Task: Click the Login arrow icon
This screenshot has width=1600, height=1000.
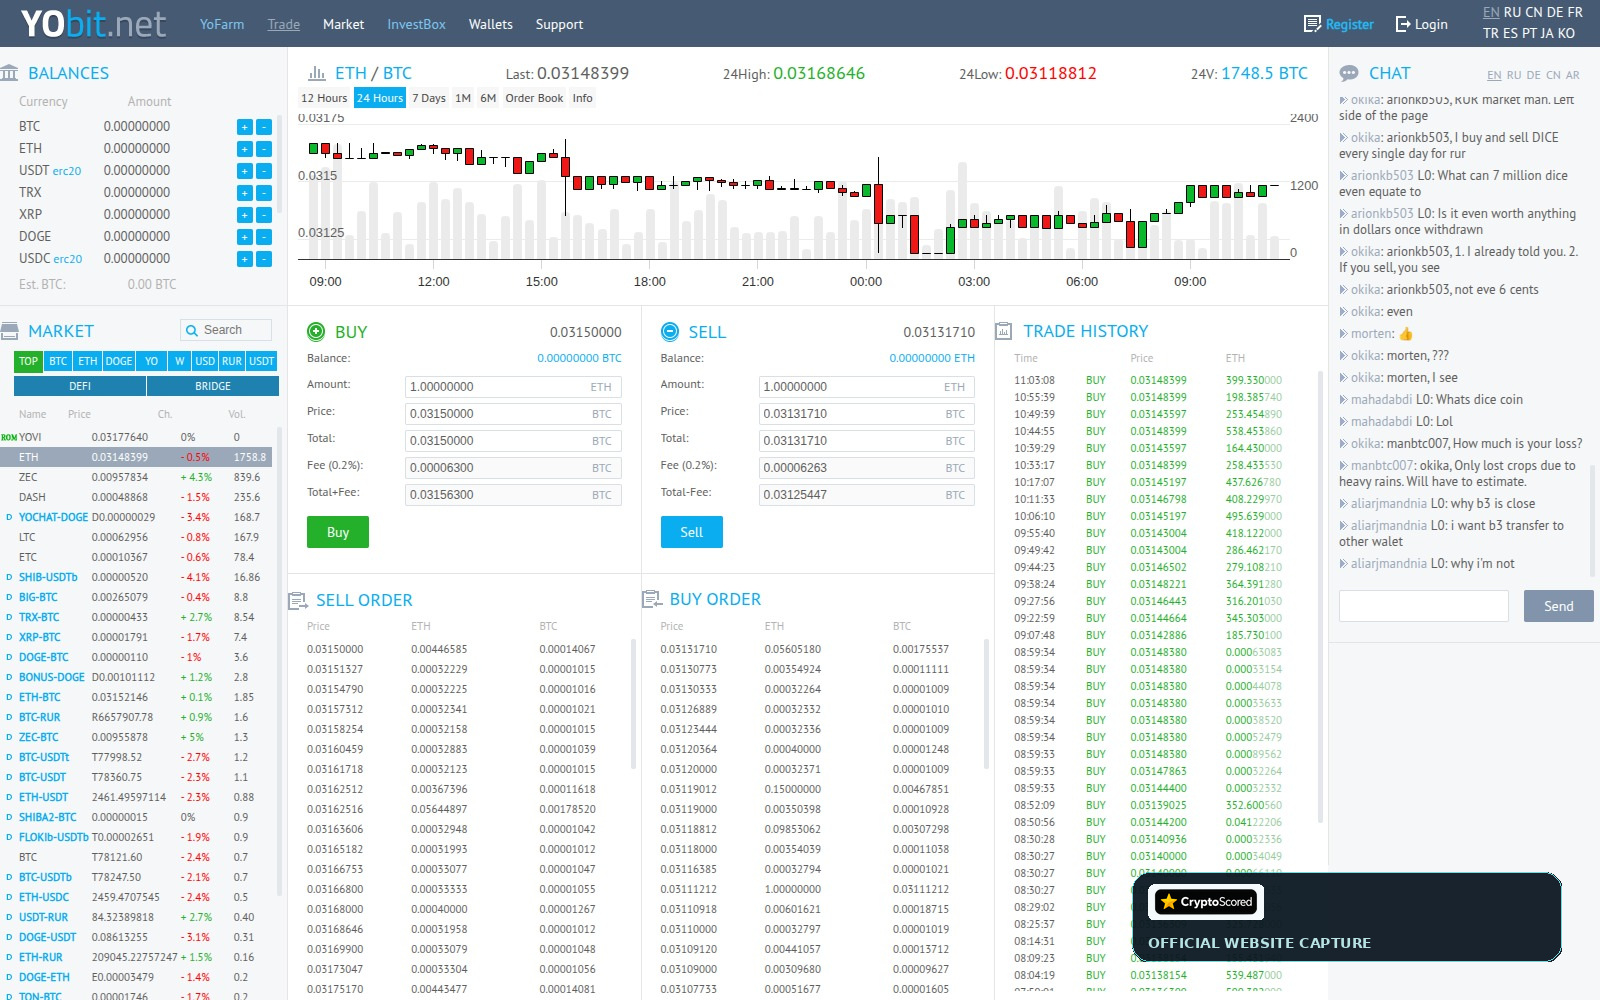Action: 1403,24
